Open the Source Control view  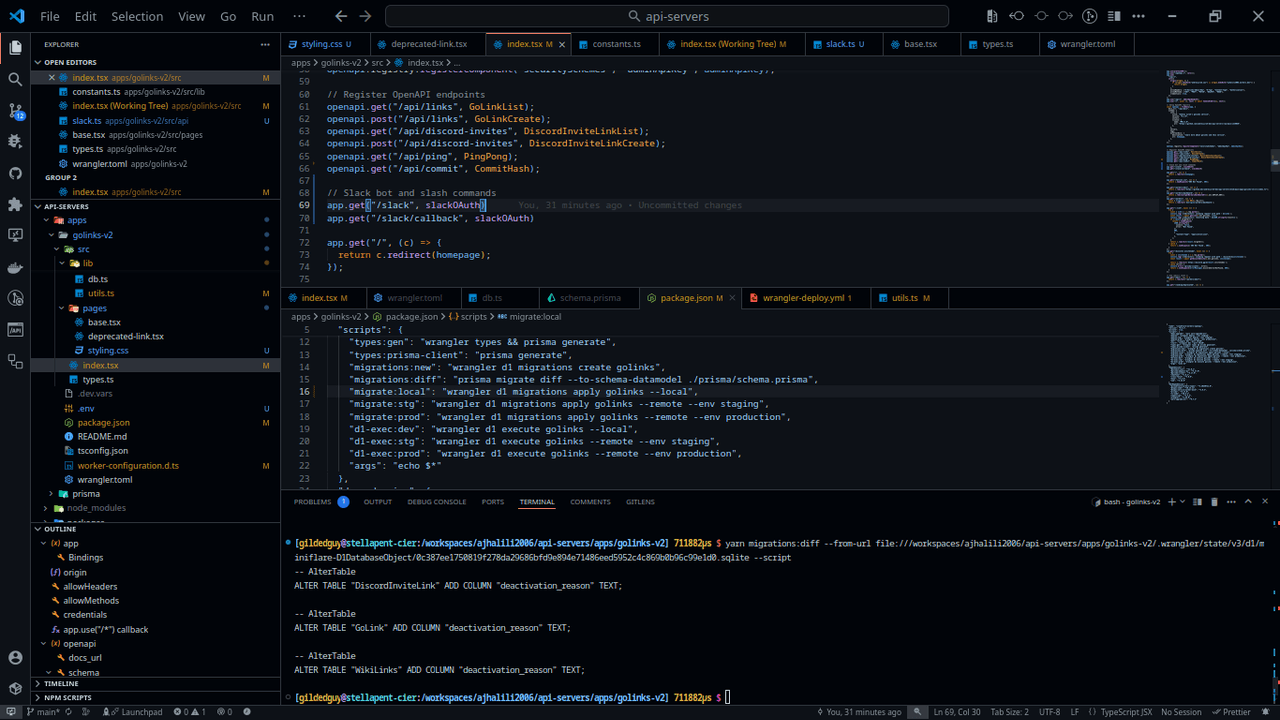click(15, 111)
